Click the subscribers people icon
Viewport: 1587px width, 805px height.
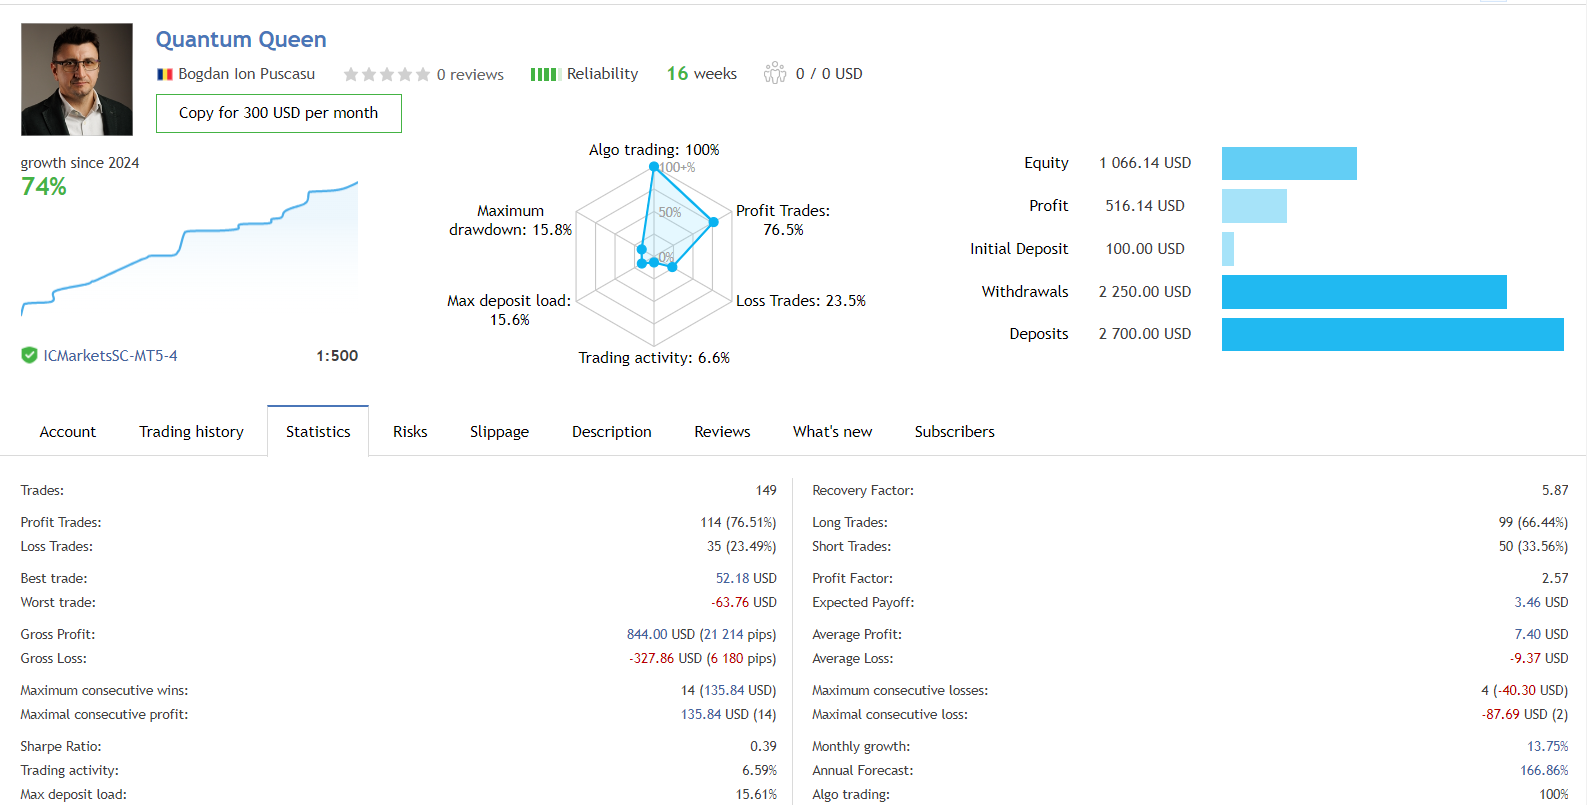click(775, 73)
